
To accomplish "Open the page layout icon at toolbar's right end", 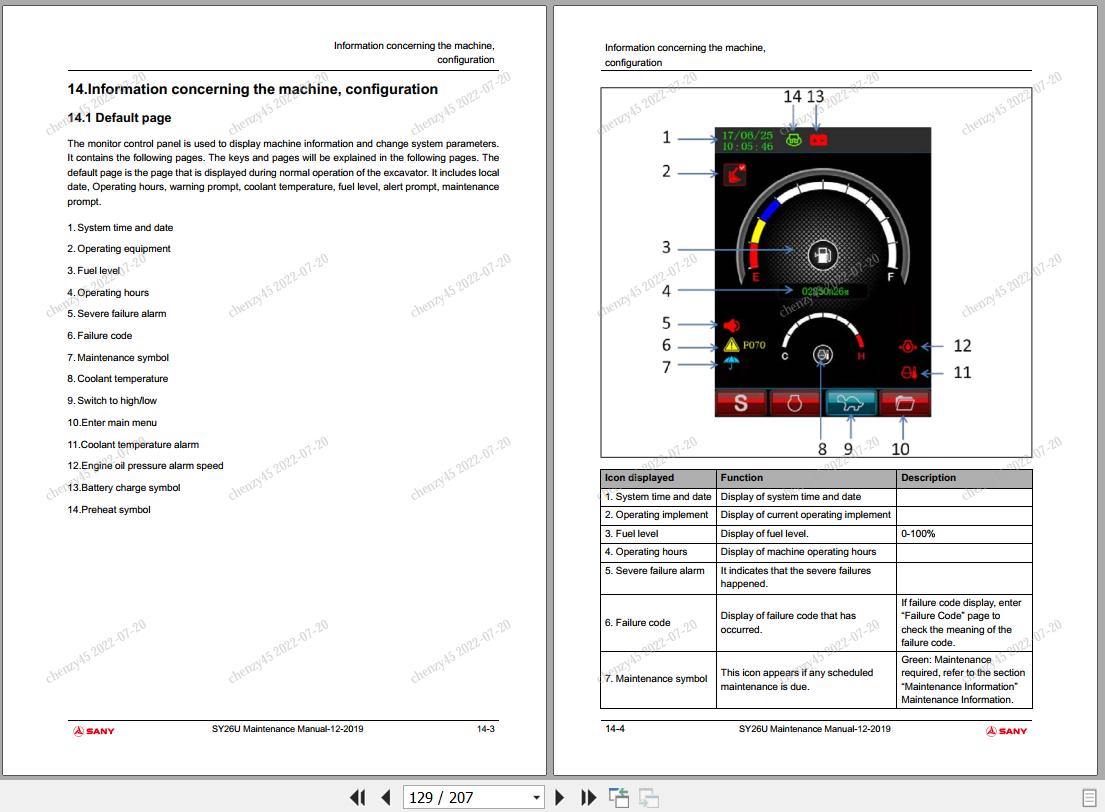I will pos(1089,797).
